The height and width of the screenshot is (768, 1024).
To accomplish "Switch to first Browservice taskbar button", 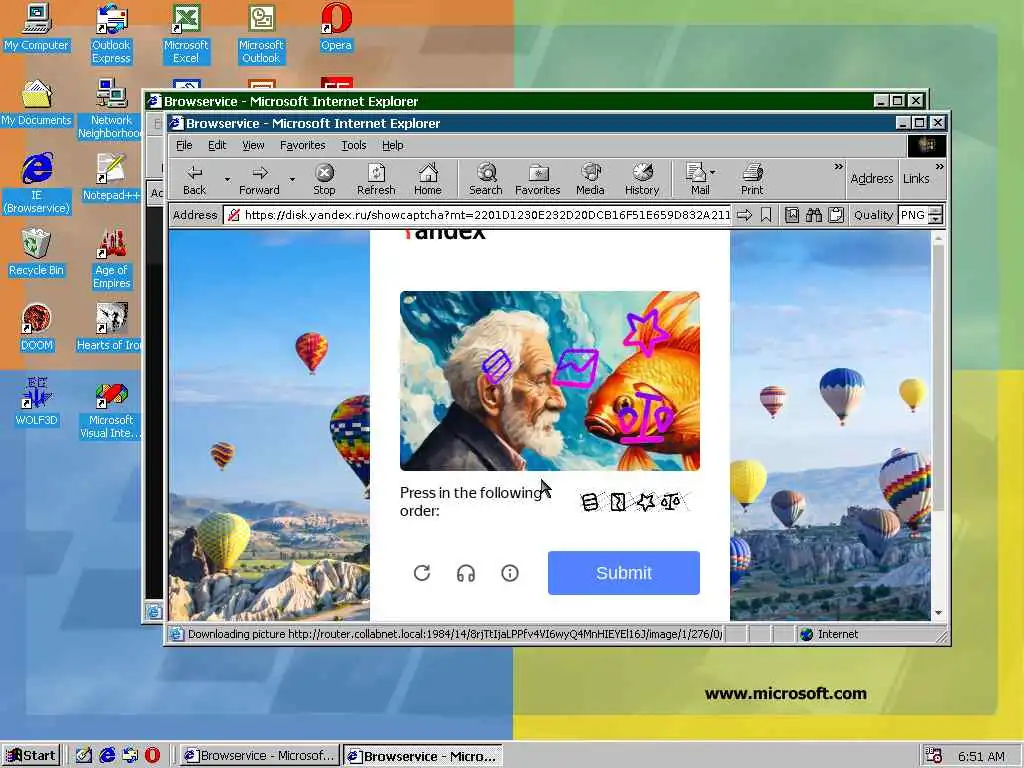I will 259,756.
